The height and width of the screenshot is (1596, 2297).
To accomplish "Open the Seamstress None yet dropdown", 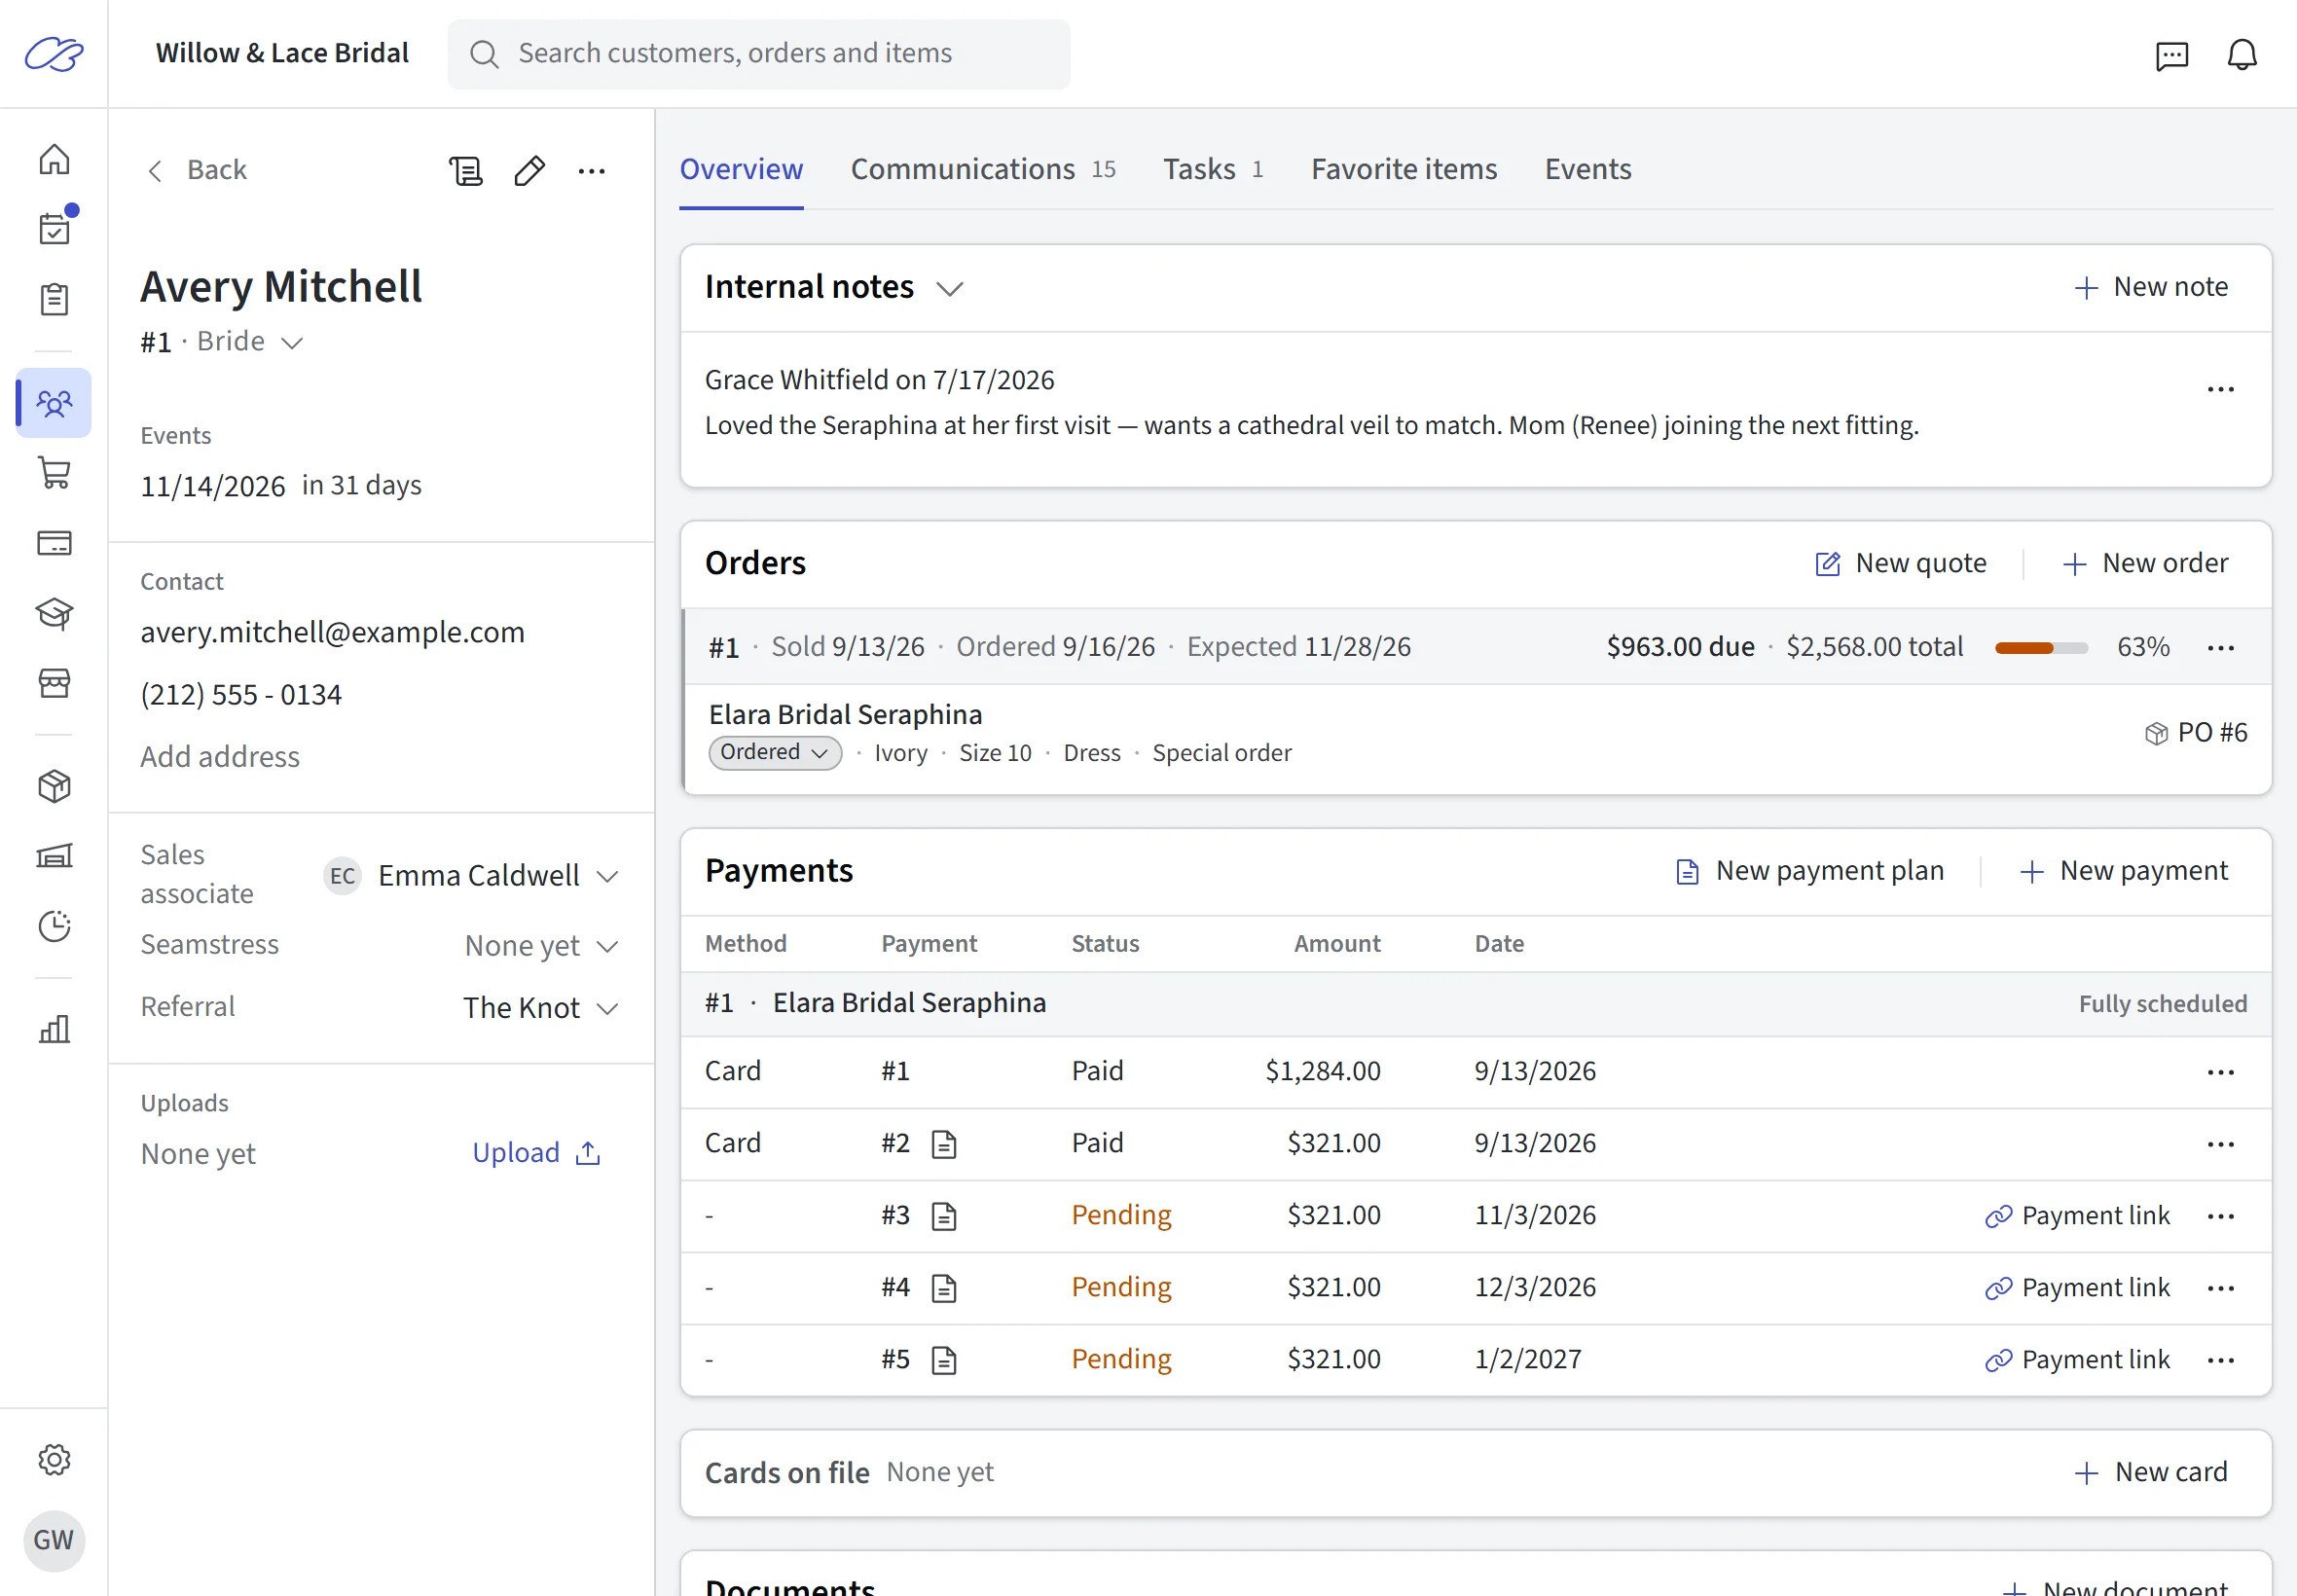I will coord(542,946).
